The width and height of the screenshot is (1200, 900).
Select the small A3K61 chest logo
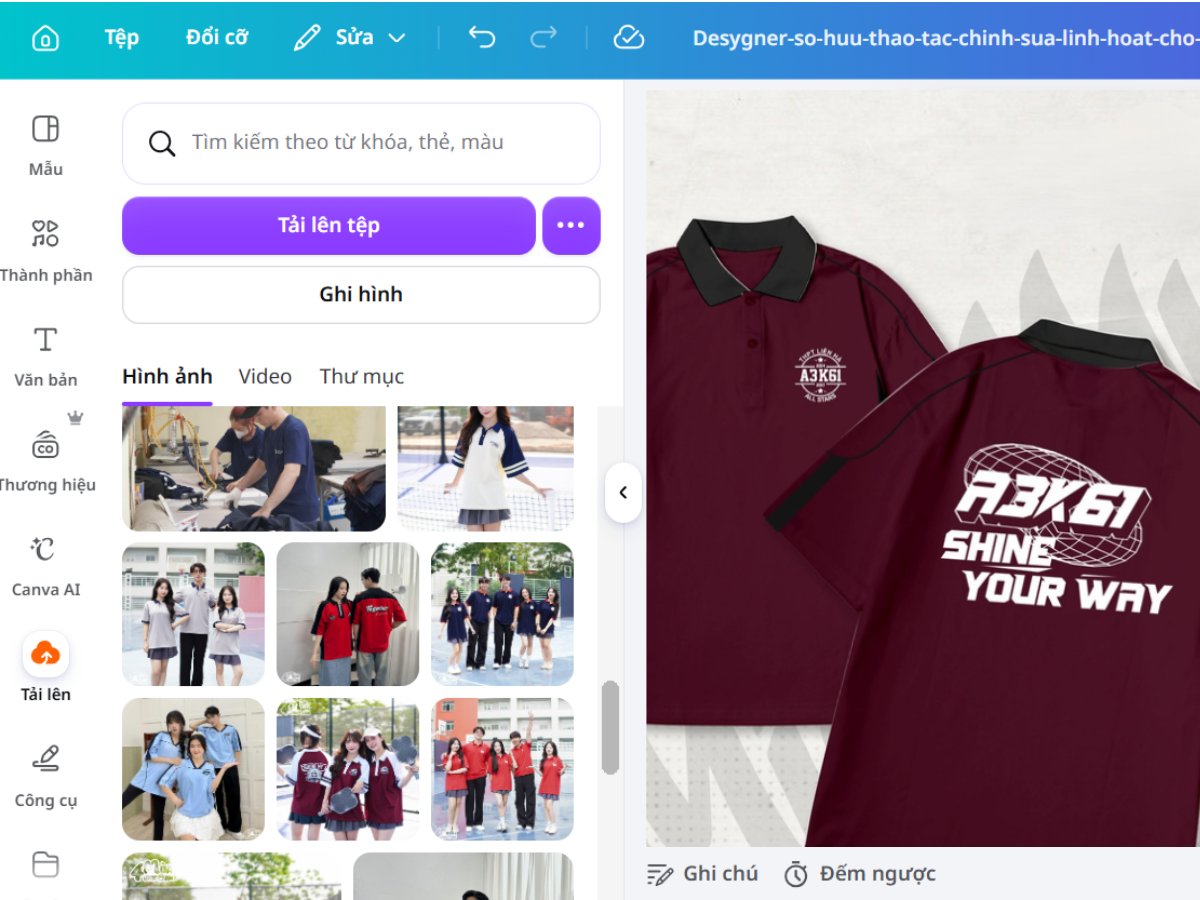pyautogui.click(x=821, y=378)
